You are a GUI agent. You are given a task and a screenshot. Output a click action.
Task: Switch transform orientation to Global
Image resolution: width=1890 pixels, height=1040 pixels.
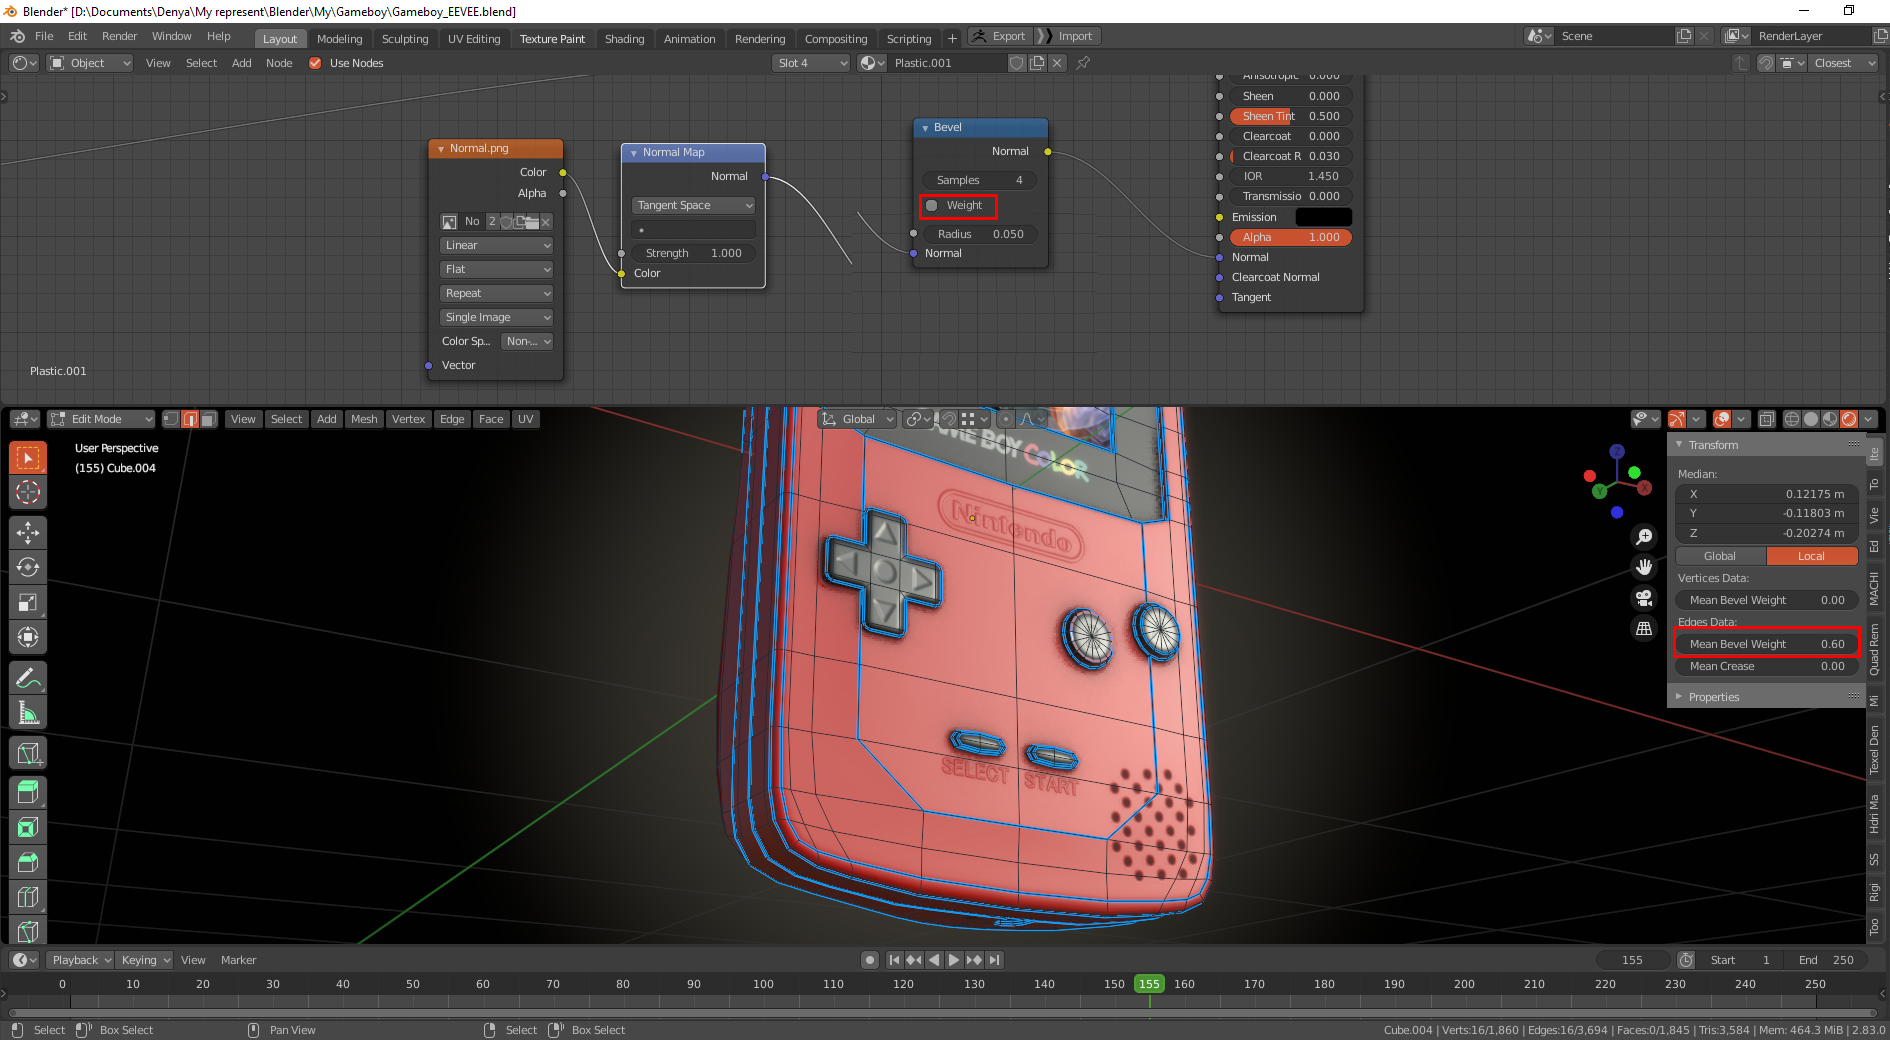tap(1720, 556)
